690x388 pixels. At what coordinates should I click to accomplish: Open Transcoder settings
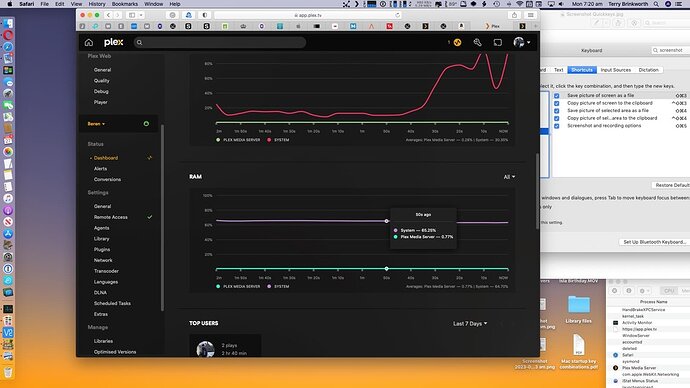[x=106, y=271]
